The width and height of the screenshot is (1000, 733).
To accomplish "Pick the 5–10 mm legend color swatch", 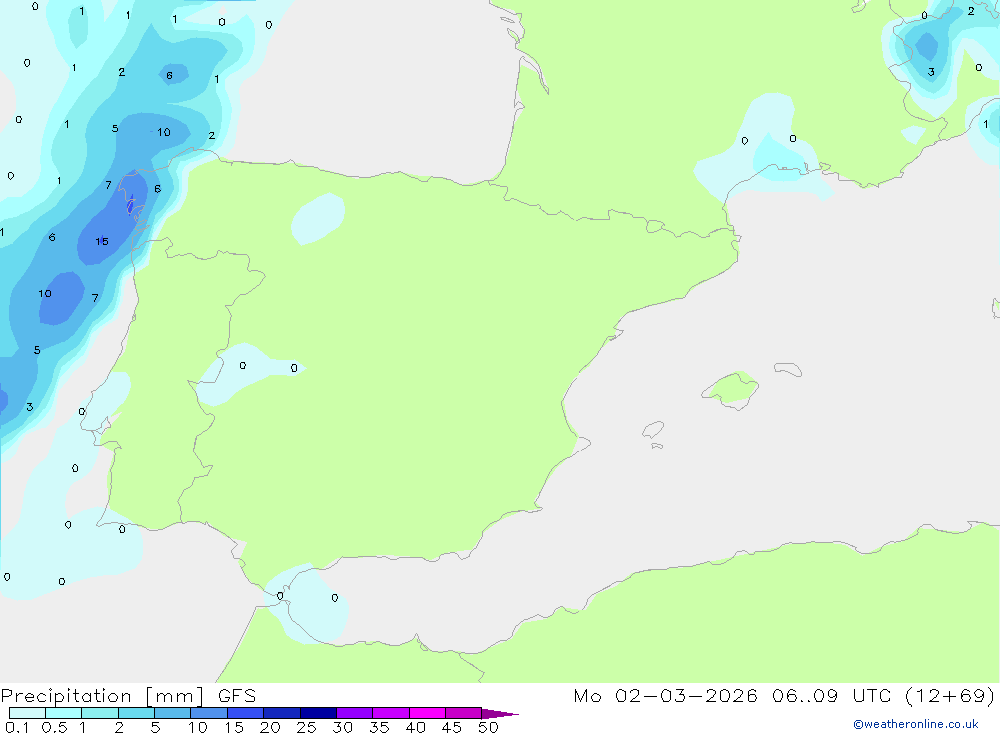I will point(172,713).
